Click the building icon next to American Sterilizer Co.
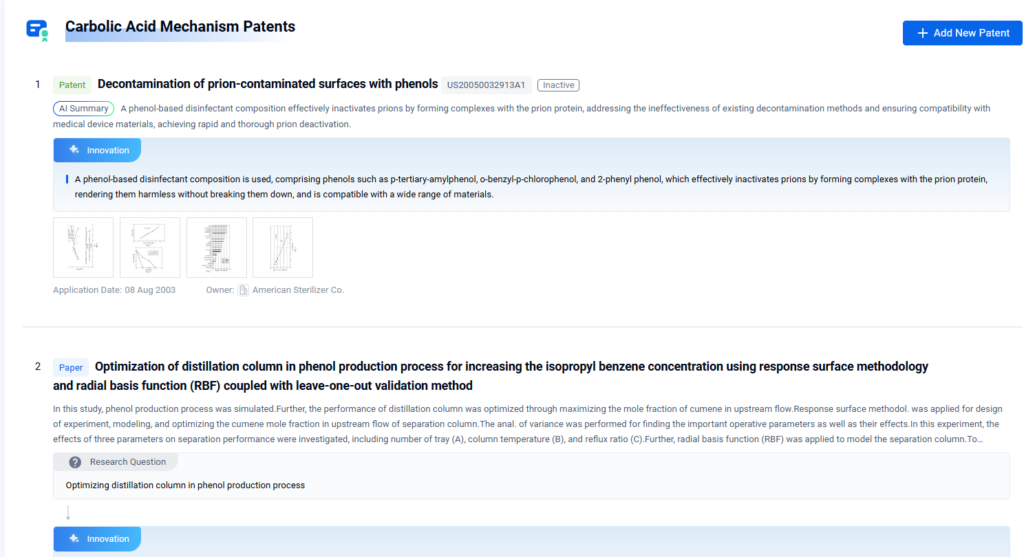 [243, 290]
